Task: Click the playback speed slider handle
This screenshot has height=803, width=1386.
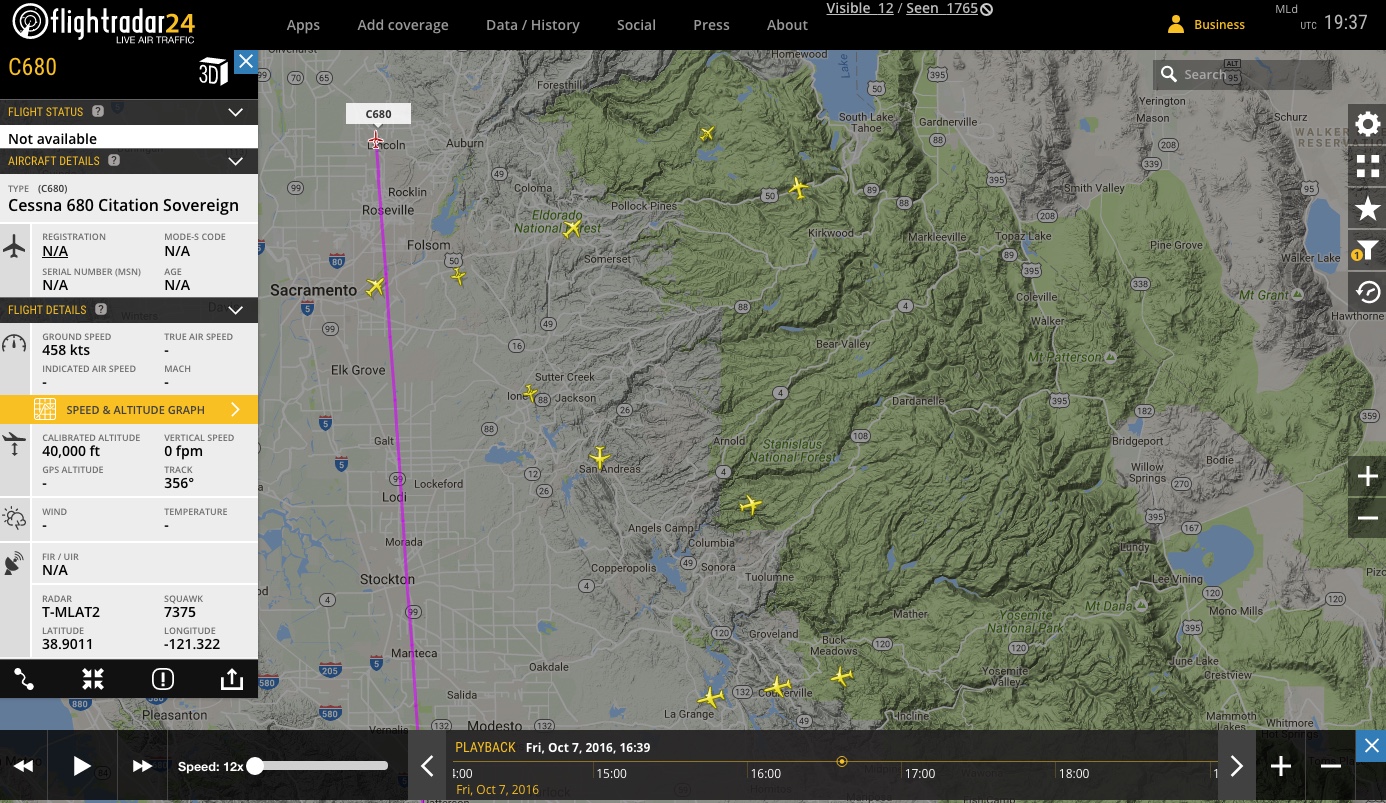Action: click(x=255, y=766)
